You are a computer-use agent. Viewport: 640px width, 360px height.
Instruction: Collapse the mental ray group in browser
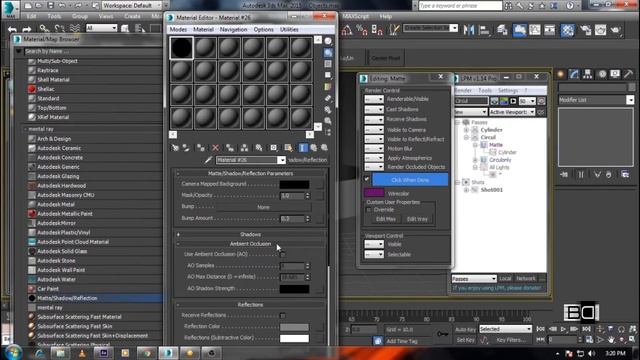[25, 129]
